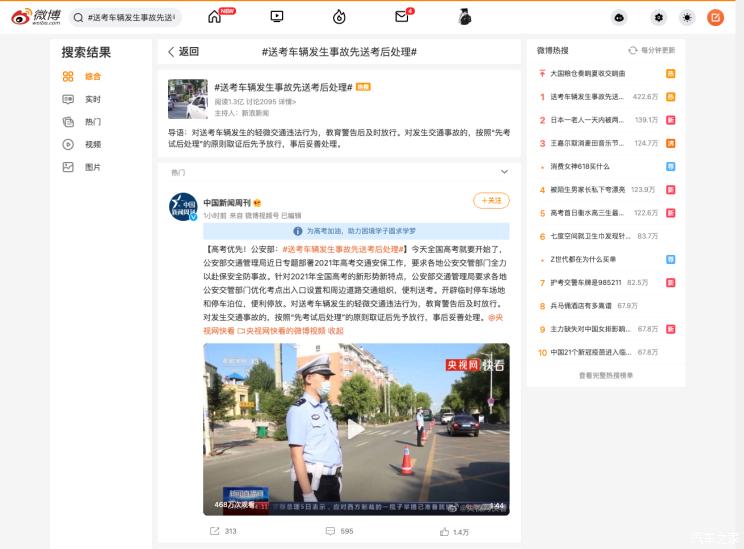
Task: Switch to the 图片 search filter
Action: tap(92, 167)
